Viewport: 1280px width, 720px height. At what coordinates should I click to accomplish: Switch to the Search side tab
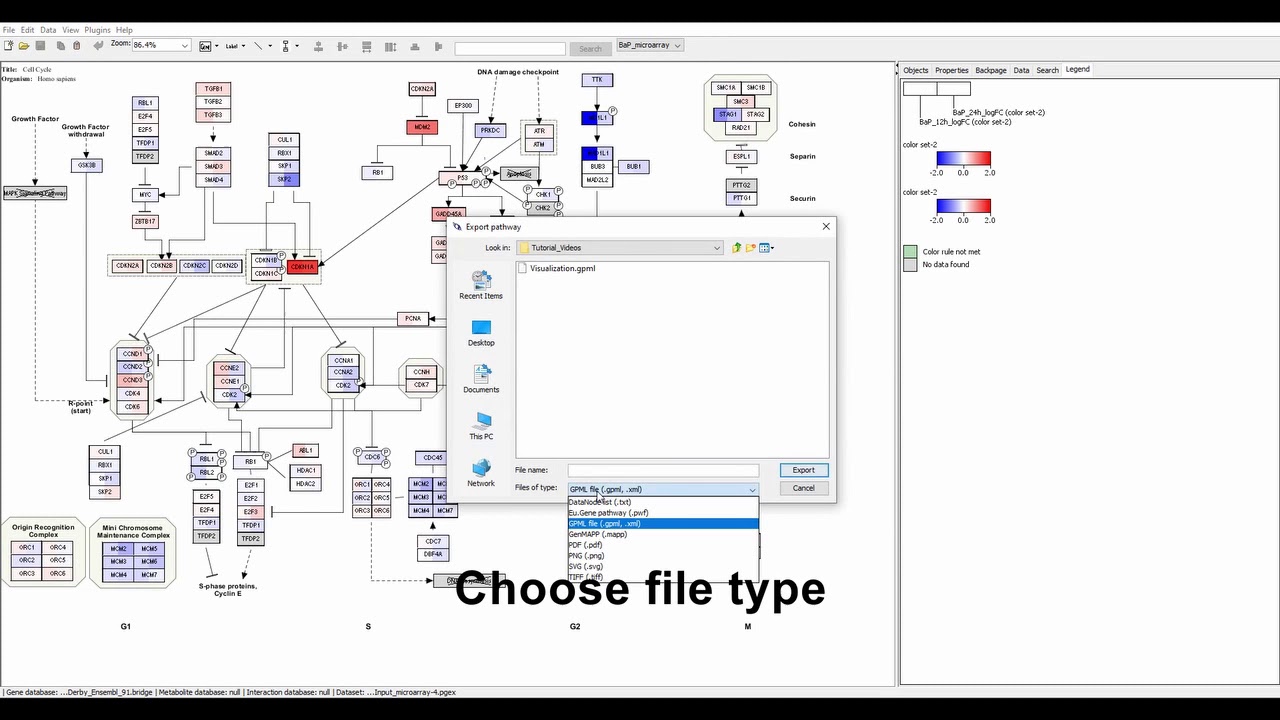[x=1047, y=70]
